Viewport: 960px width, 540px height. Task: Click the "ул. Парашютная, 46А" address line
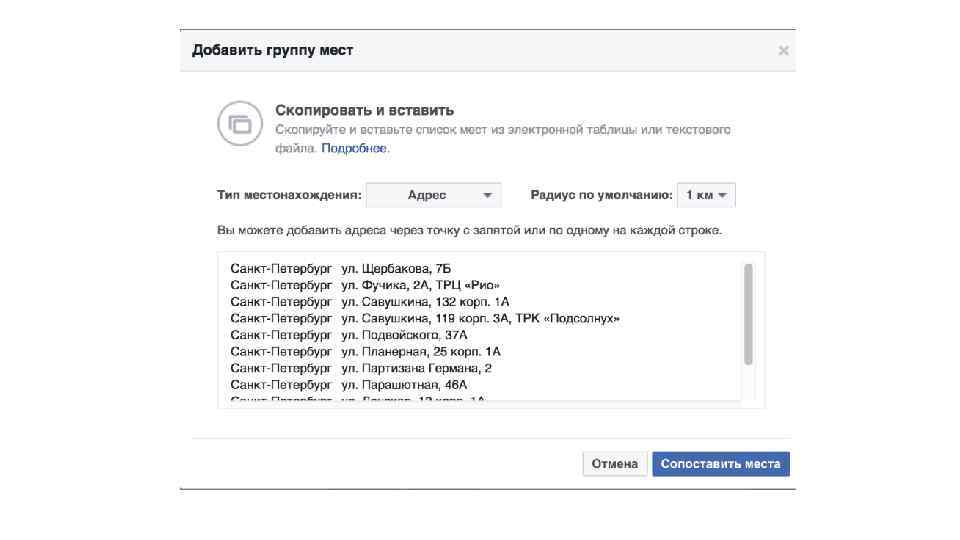404,384
